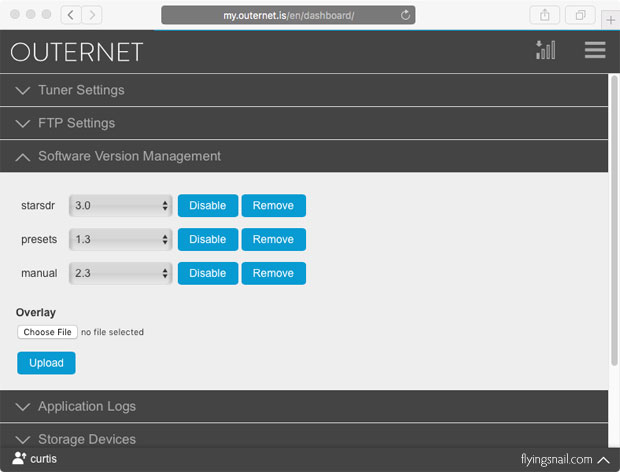Remove the starsdr package

[x=274, y=206]
